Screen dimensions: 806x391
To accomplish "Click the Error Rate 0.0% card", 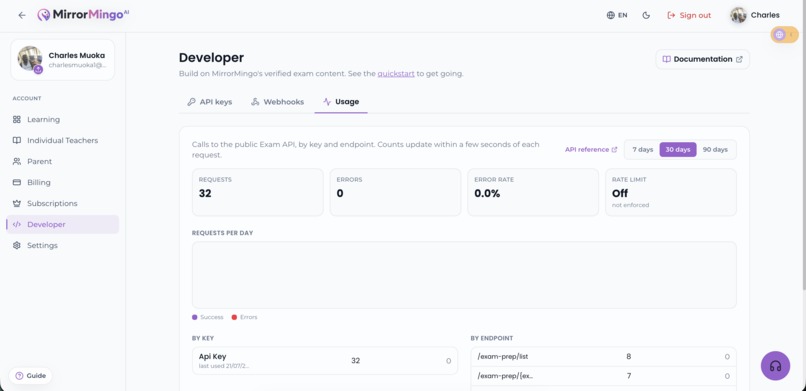I will (533, 192).
